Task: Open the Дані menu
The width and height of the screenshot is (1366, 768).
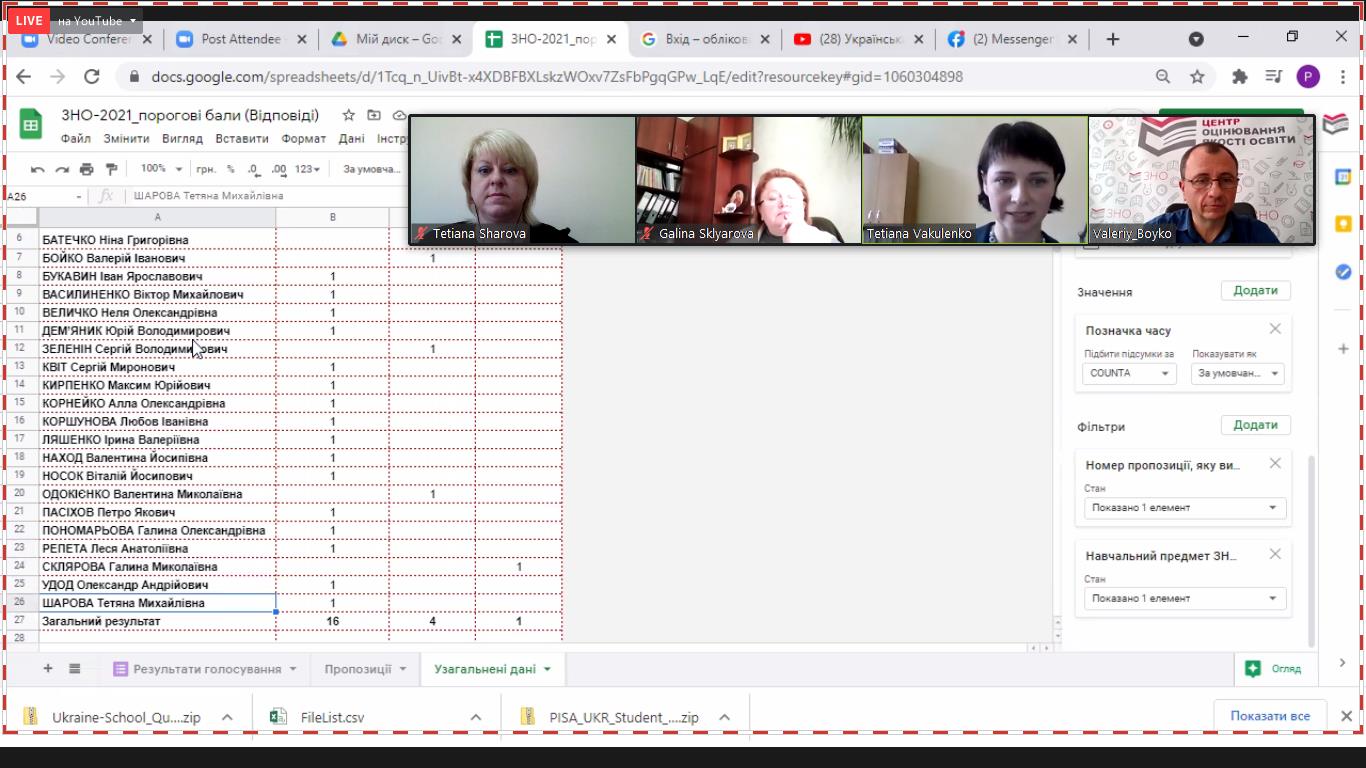Action: click(352, 139)
